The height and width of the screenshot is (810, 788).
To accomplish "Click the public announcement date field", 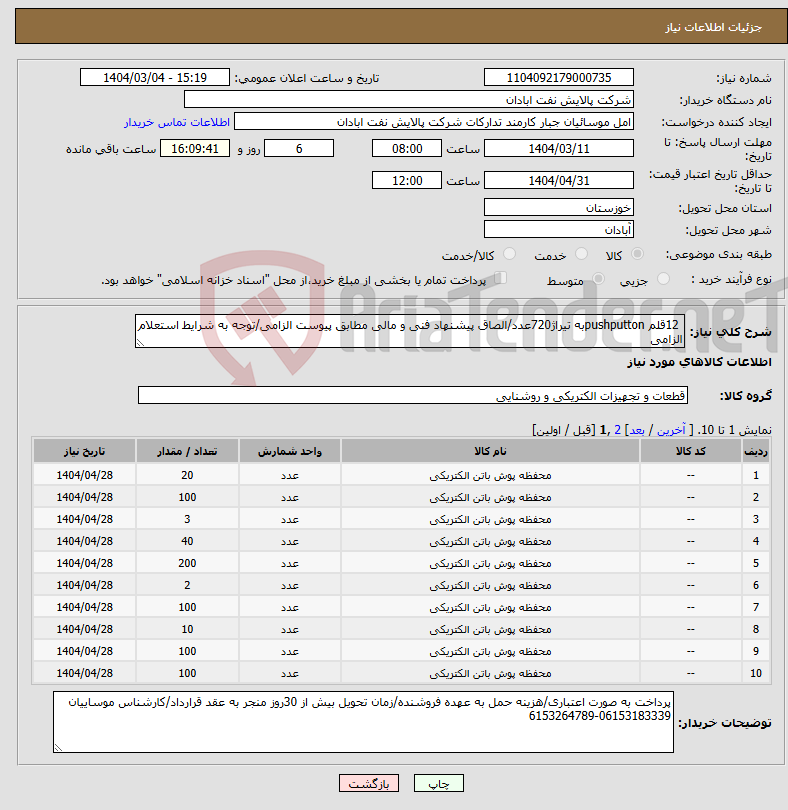I will point(154,77).
